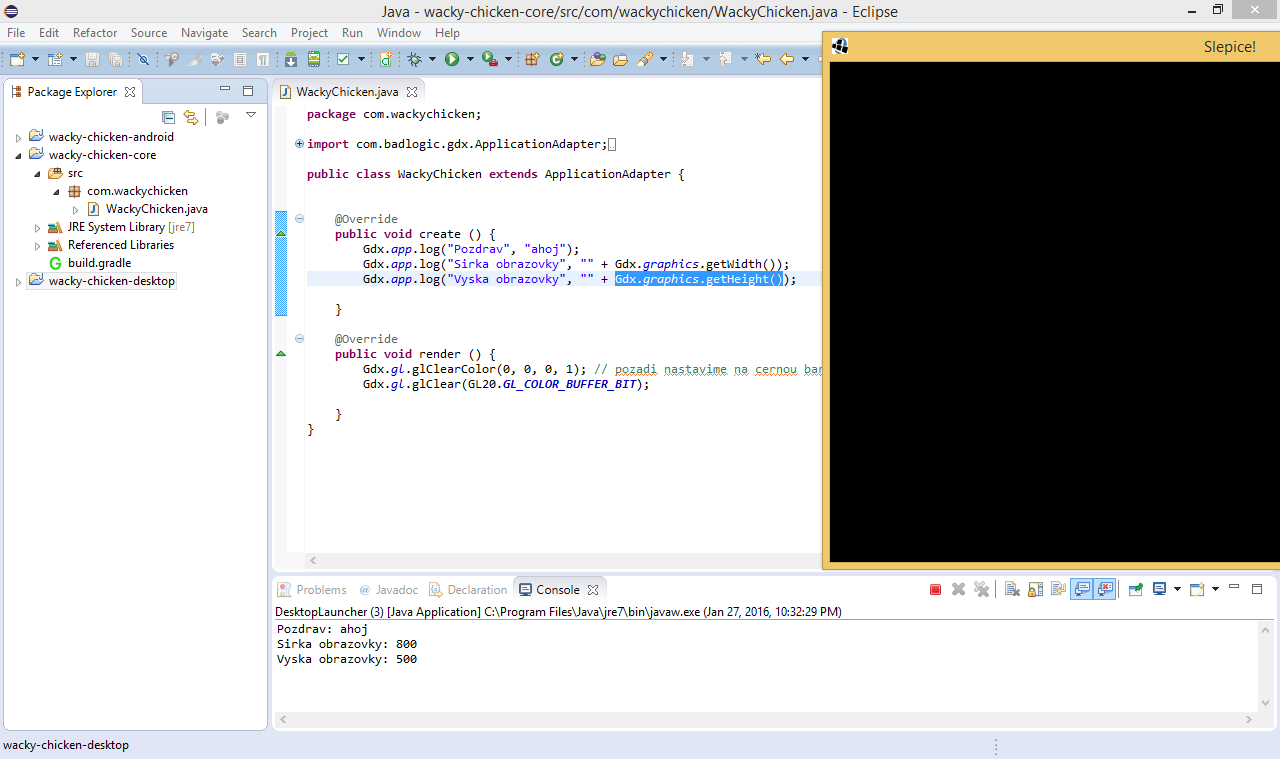Pin the console with the pushpin icon

[1136, 590]
